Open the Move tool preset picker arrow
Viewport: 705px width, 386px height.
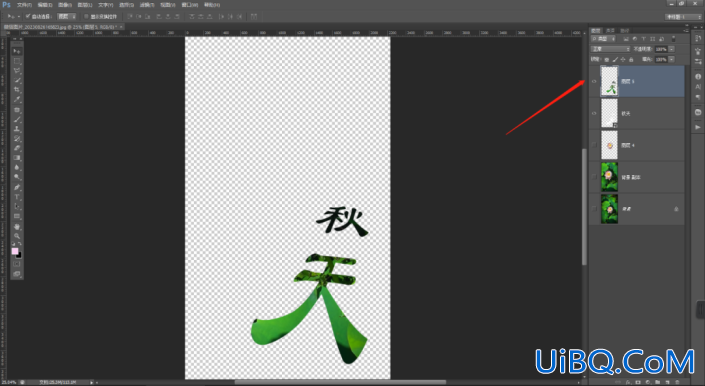[x=19, y=16]
